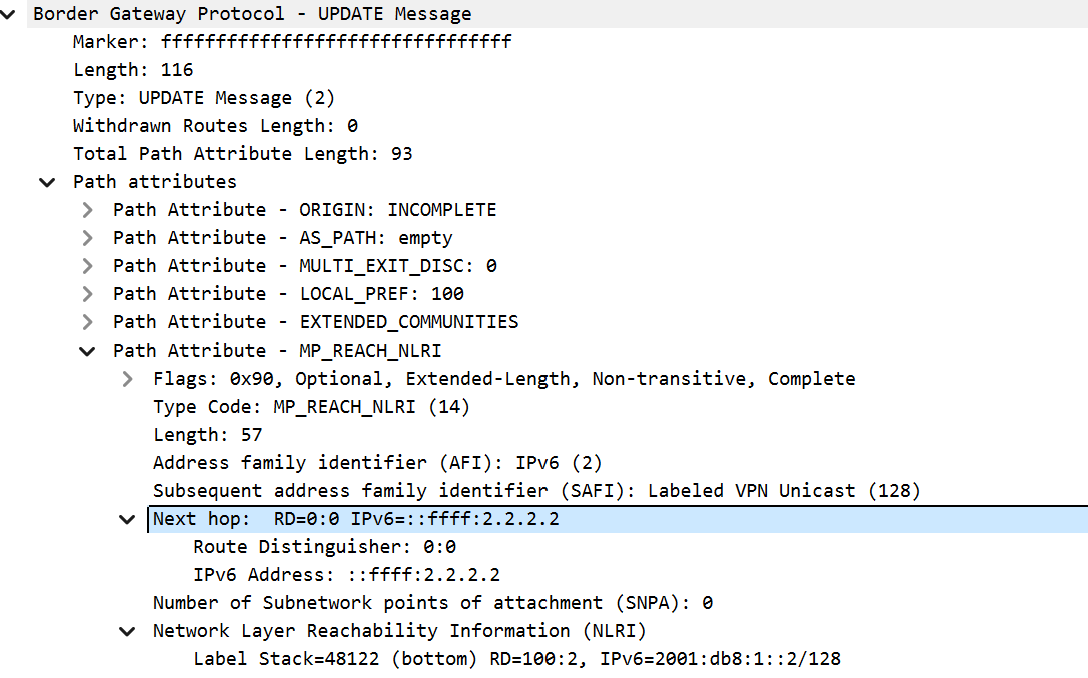
Task: Expand the Flags: 0x90 entry
Action: tap(128, 379)
